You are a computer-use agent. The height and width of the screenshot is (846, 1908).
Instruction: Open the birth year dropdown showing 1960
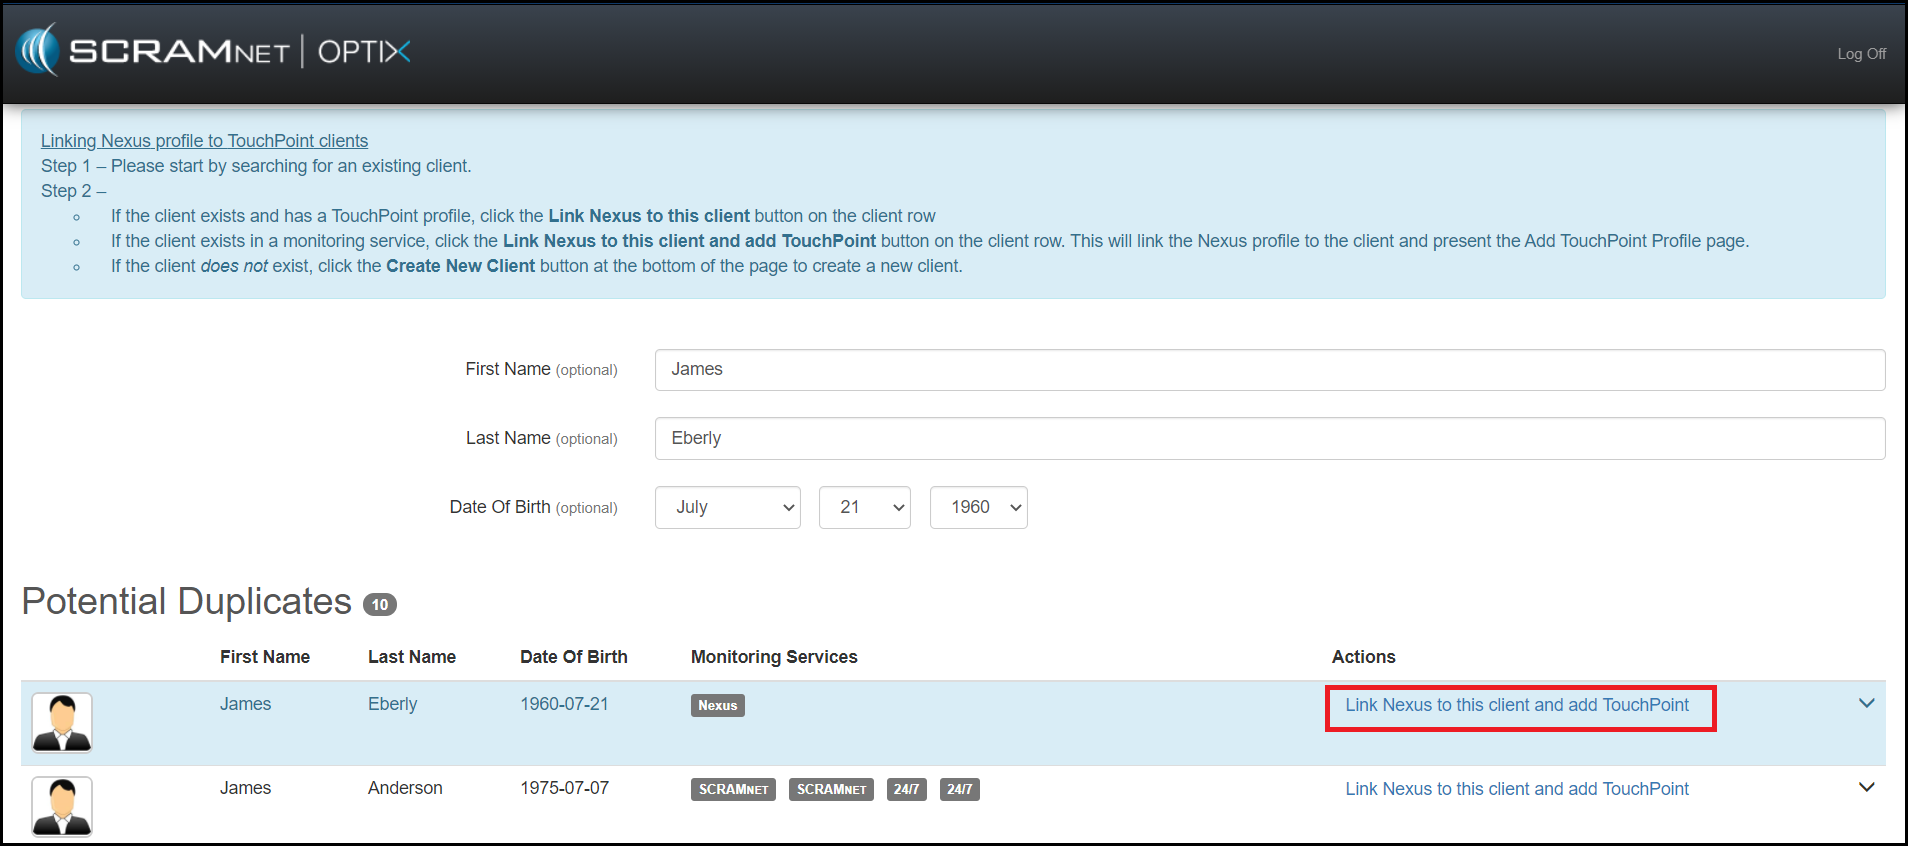[x=978, y=507]
